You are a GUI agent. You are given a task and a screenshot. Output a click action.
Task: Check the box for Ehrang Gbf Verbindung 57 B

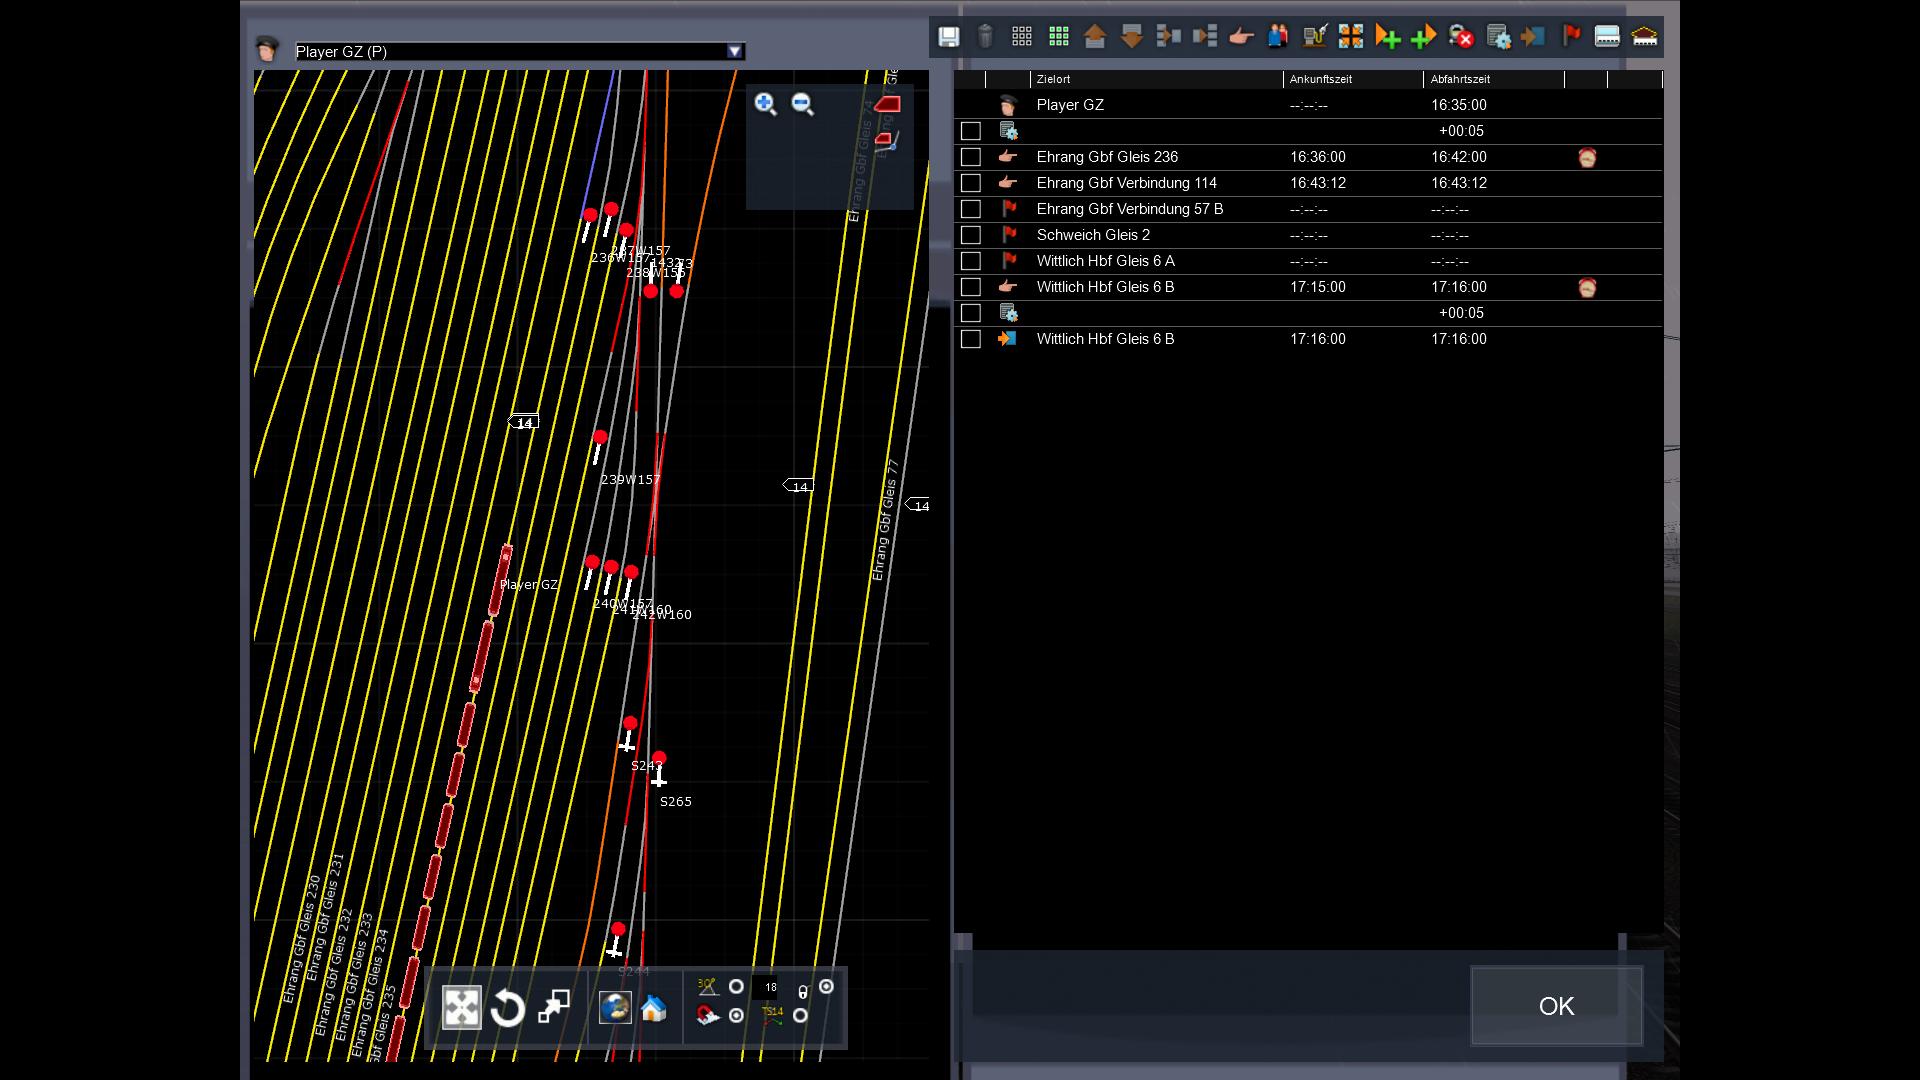(x=970, y=209)
